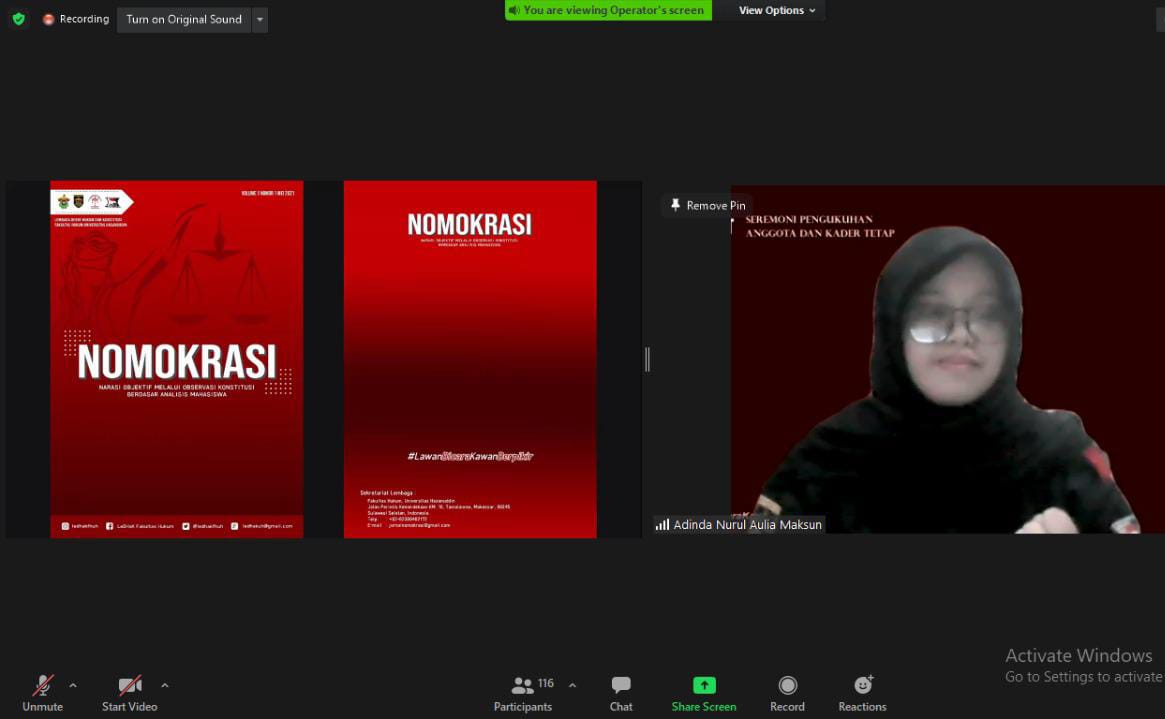
Task: Click the NOMOKRASI back cover image
Action: tap(470, 359)
